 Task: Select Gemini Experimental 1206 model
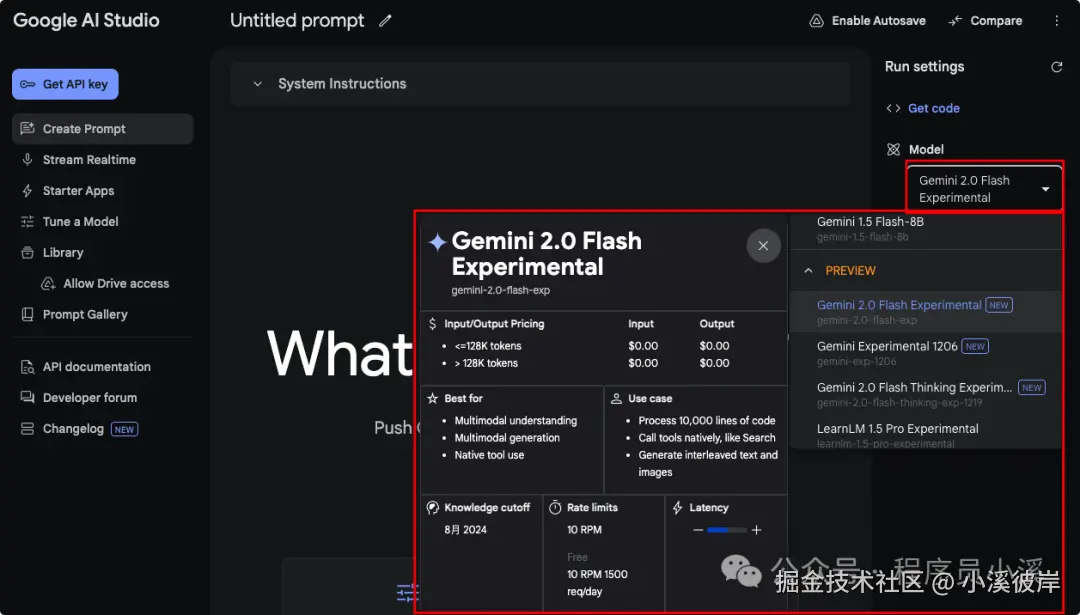[x=926, y=353]
